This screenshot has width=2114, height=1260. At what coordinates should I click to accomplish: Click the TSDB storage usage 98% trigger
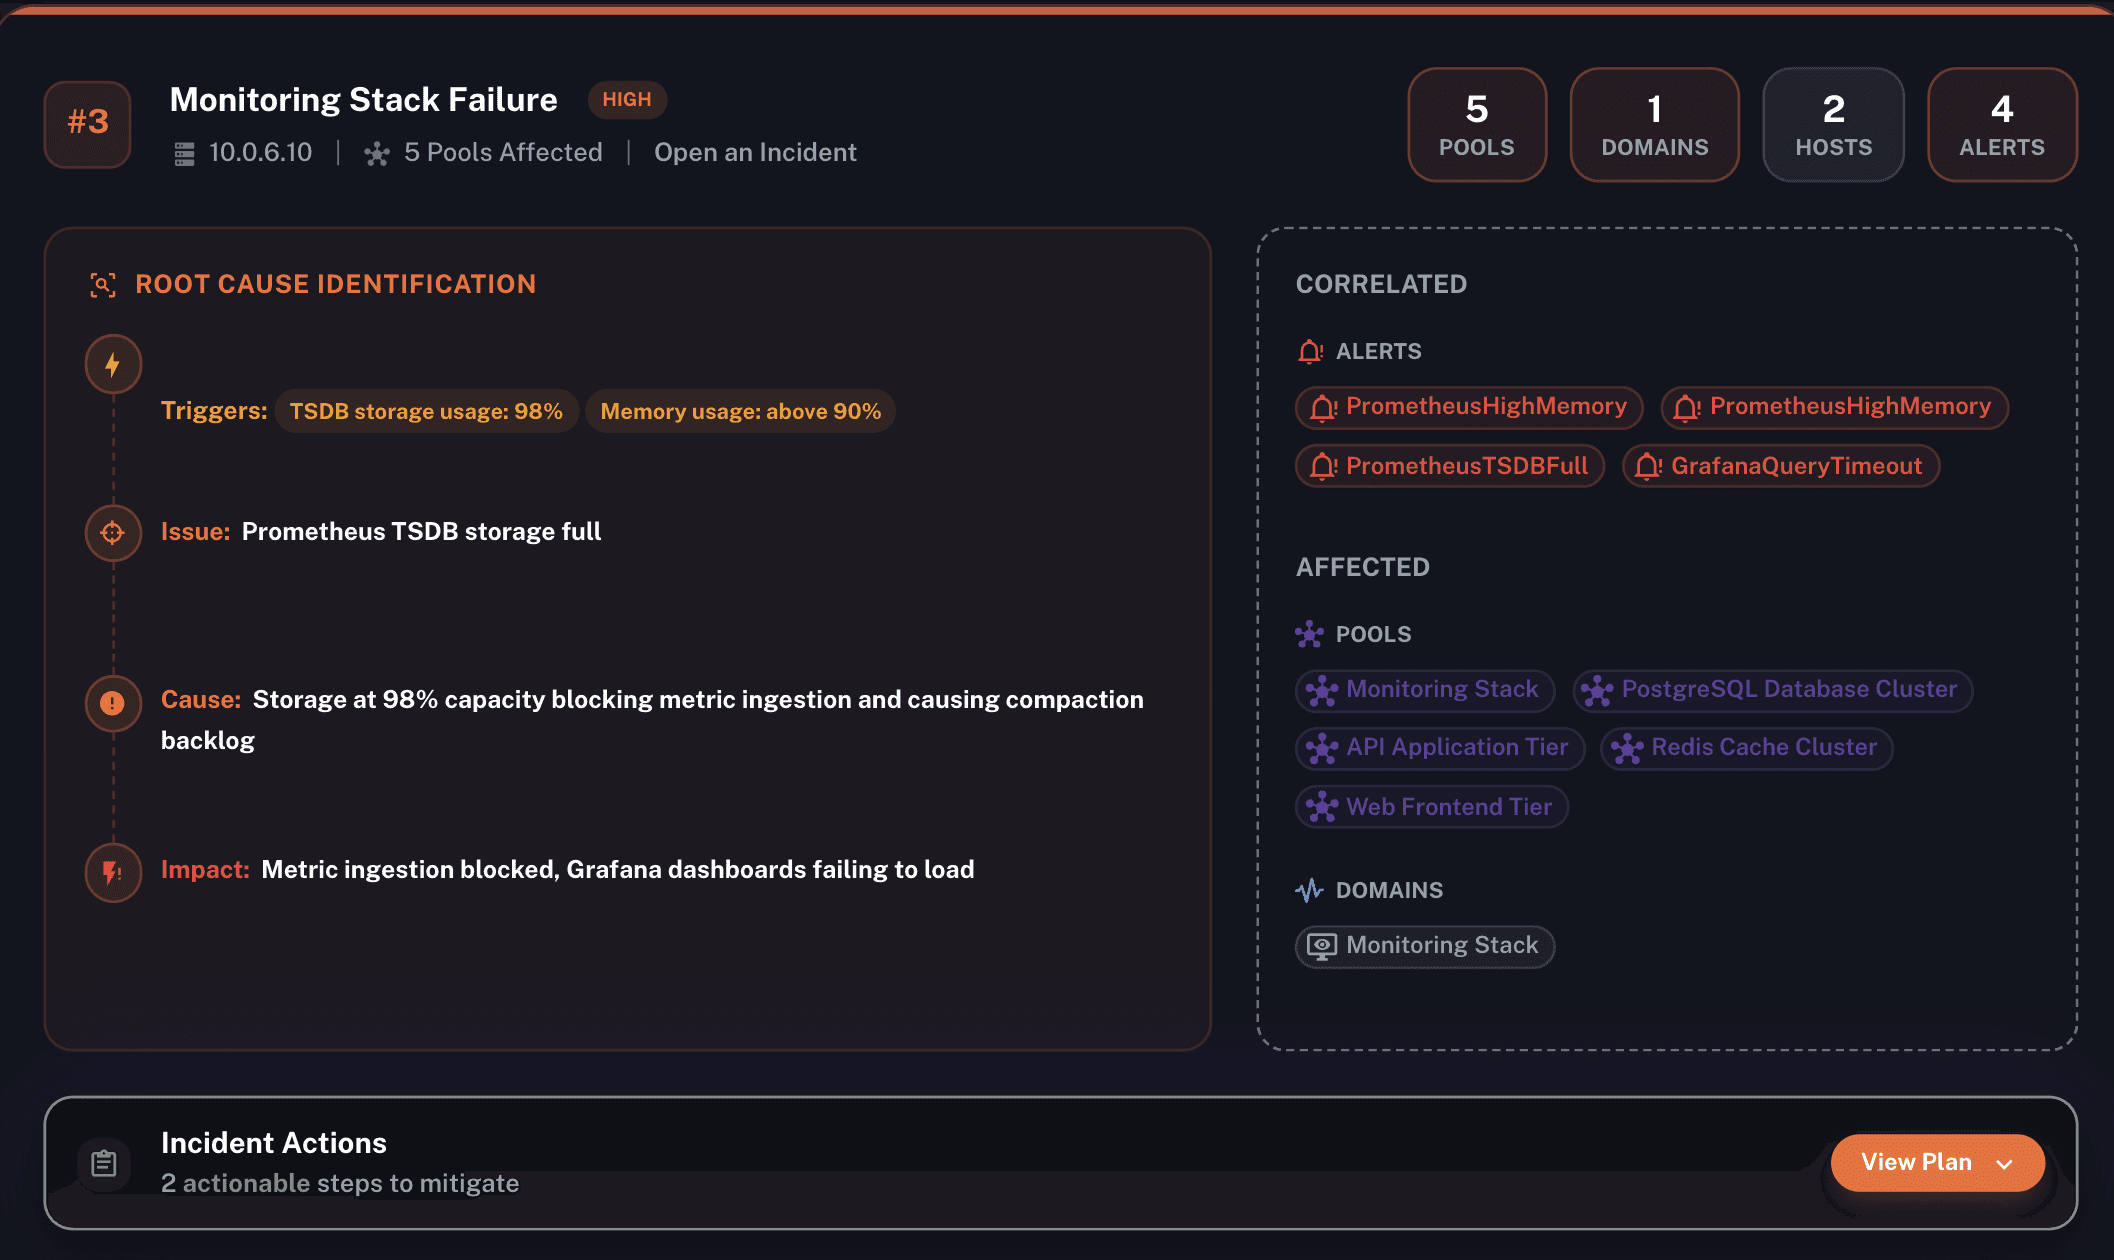[426, 411]
